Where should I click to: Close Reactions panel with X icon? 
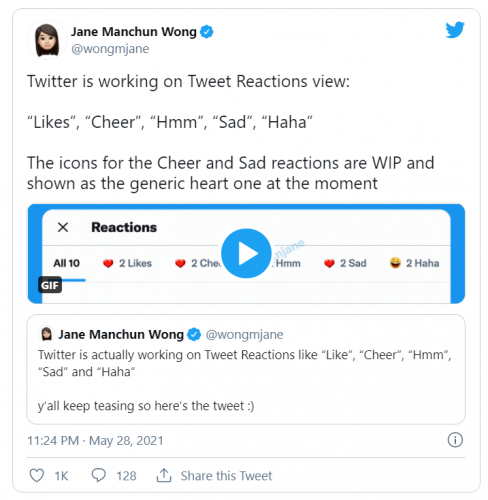tap(63, 227)
